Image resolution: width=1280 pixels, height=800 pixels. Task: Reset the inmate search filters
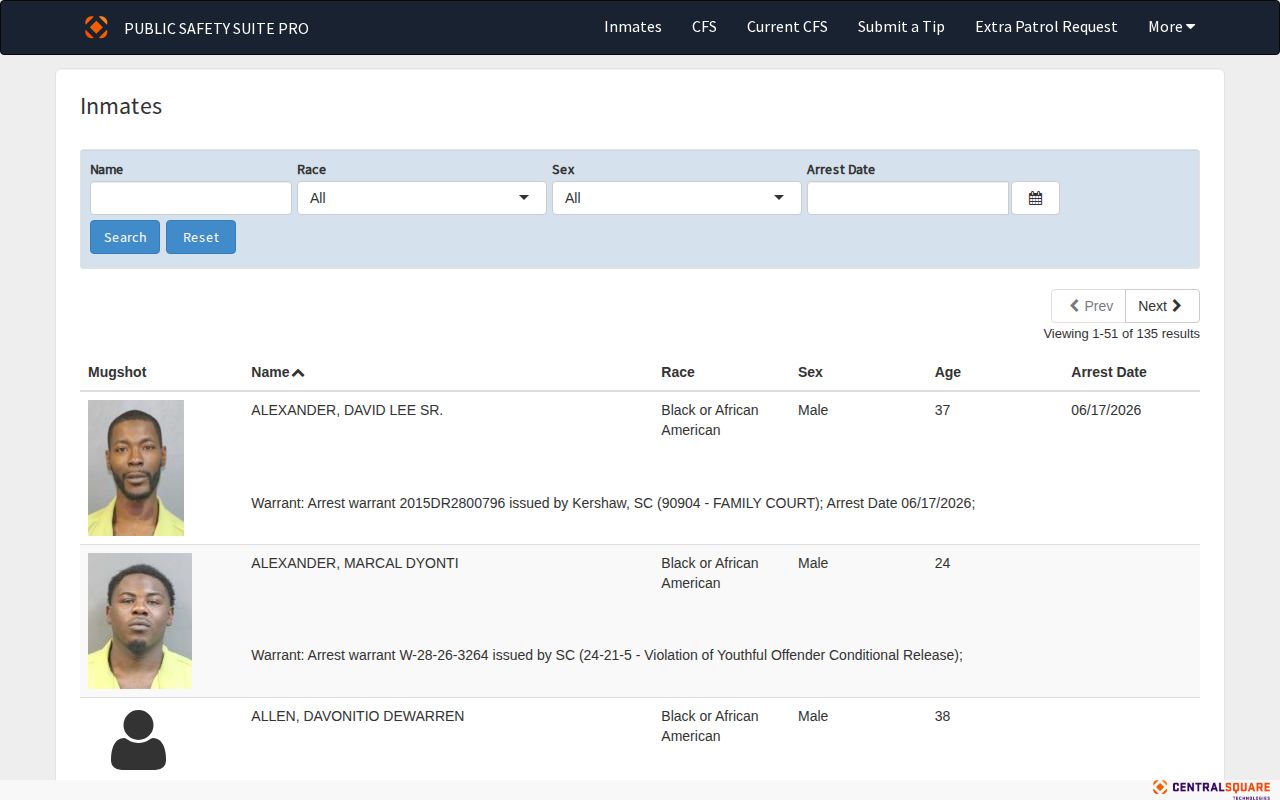(201, 237)
